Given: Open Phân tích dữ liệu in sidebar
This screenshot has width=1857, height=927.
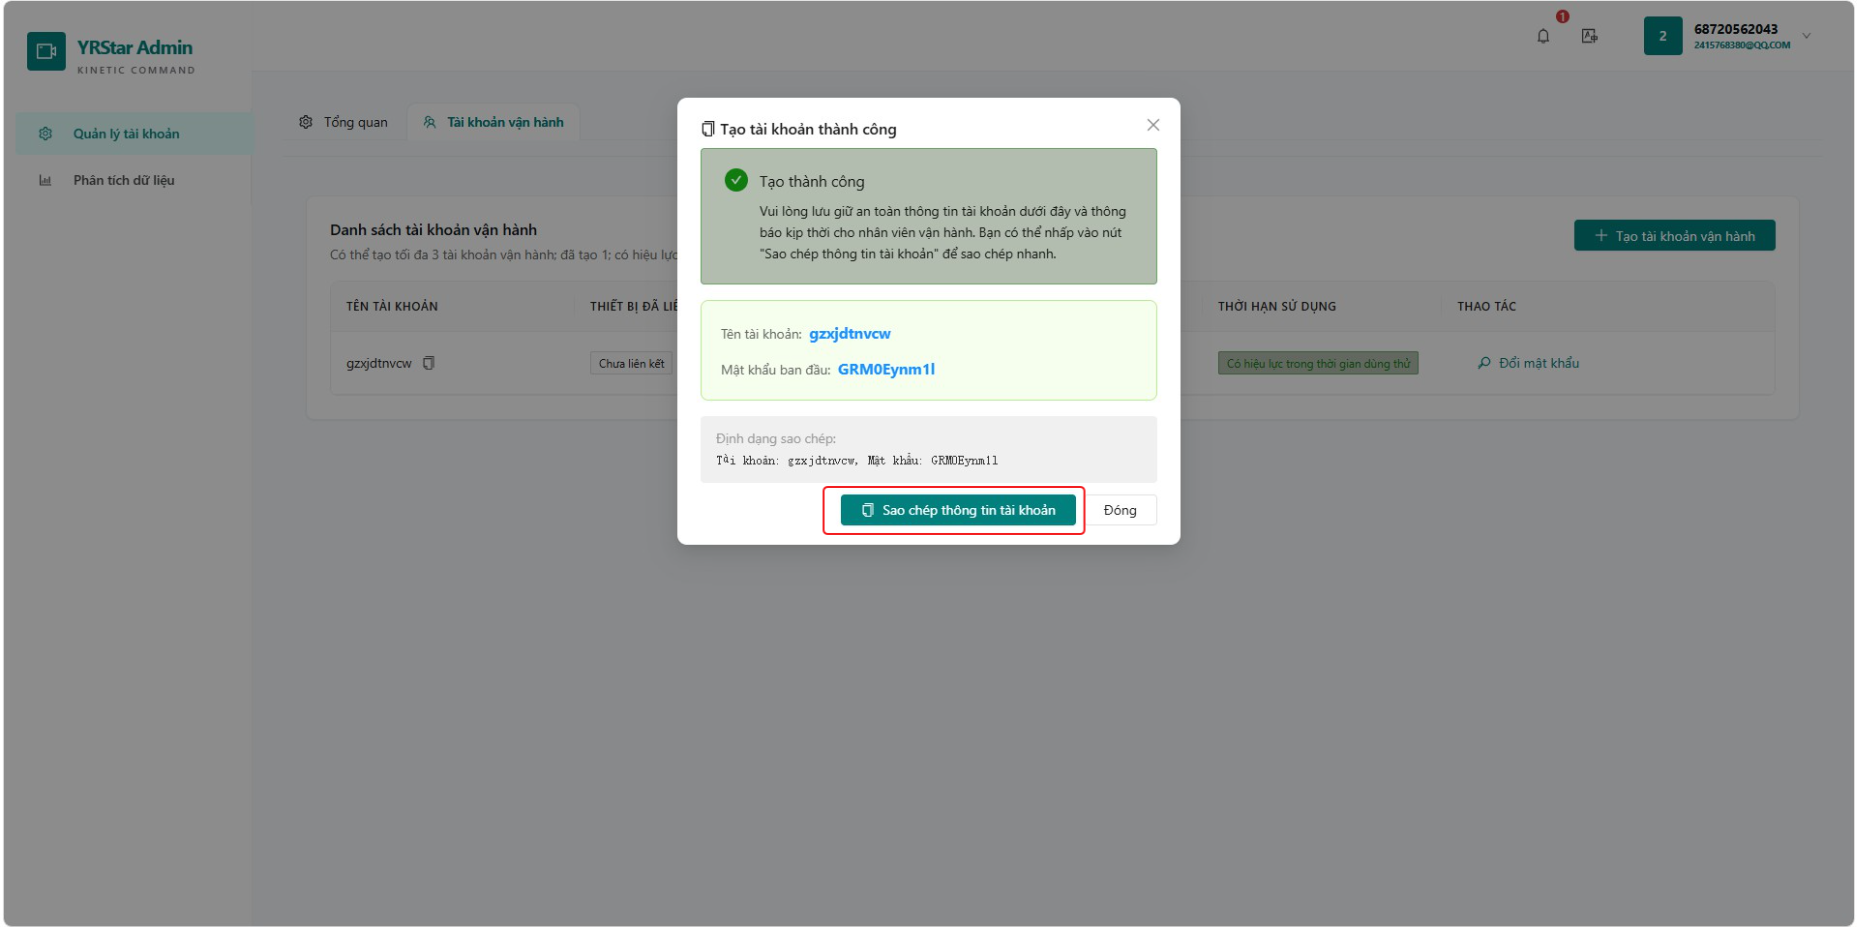Looking at the screenshot, I should [x=135, y=180].
